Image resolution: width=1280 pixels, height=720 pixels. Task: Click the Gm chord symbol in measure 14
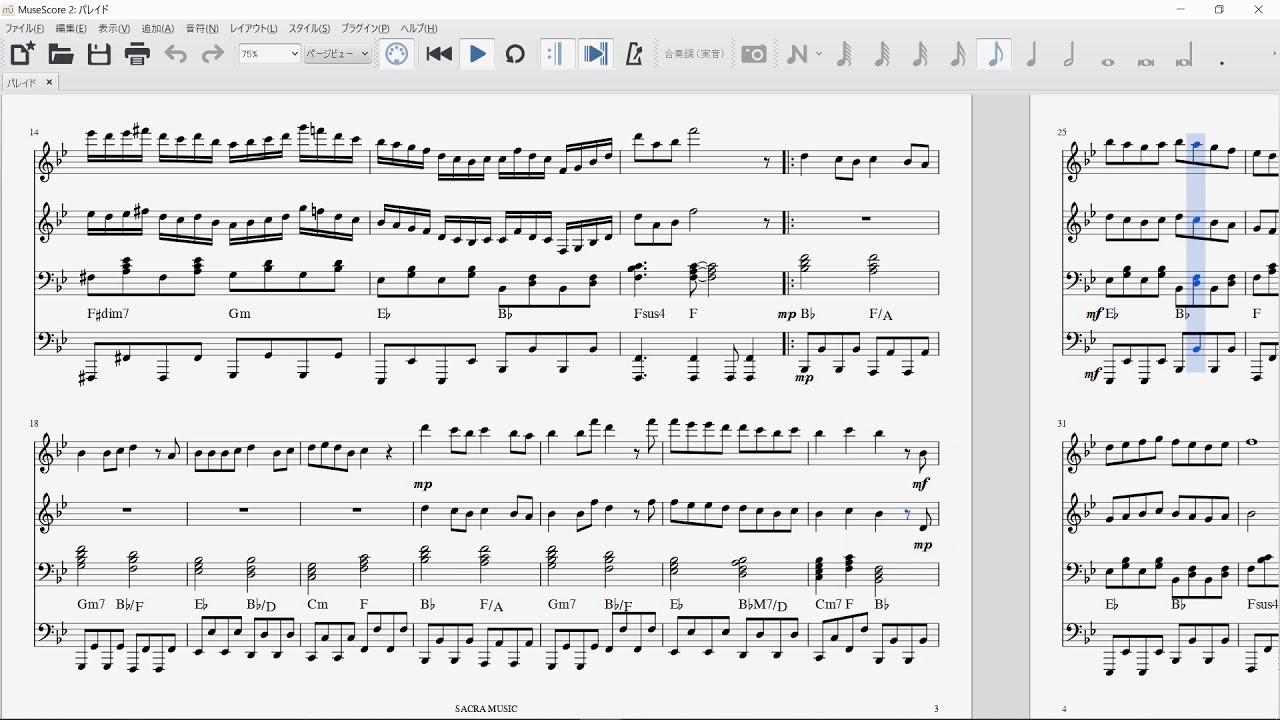click(x=240, y=314)
